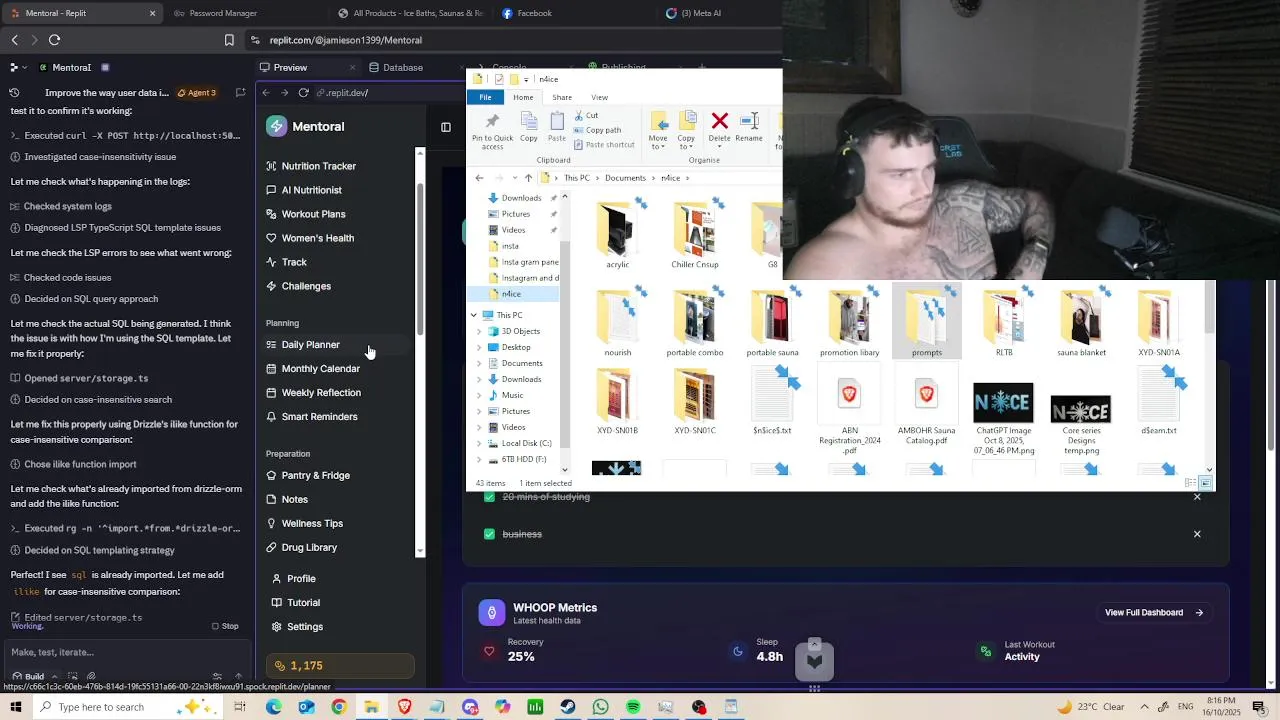Remove the 'business' task with X
This screenshot has height=720, width=1280.
(x=1197, y=534)
